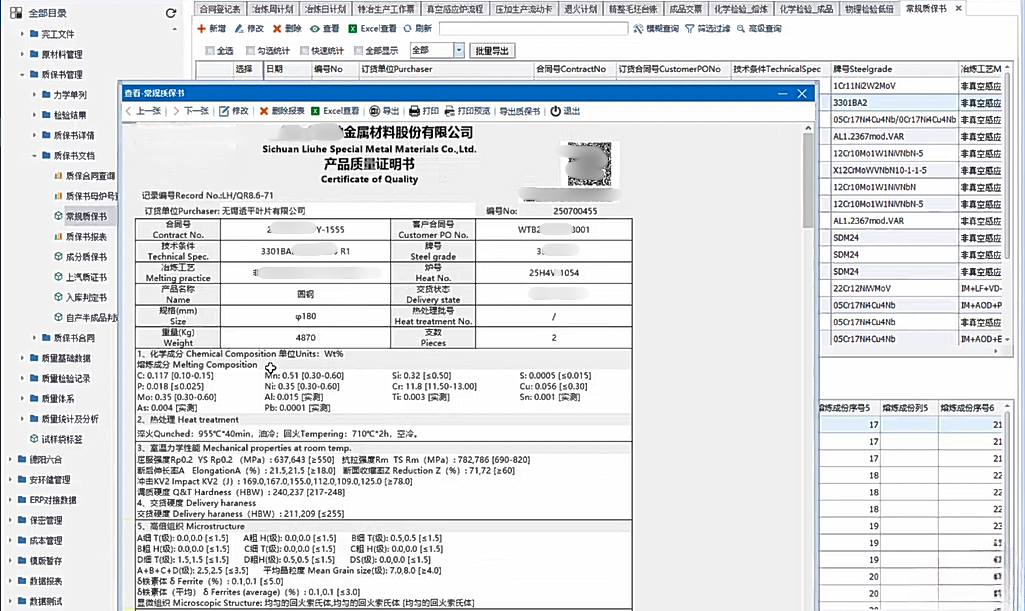Viewport: 1025px width, 611px height.
Task: Click the 修改 pencil icon in main toolbar
Action: coord(239,29)
